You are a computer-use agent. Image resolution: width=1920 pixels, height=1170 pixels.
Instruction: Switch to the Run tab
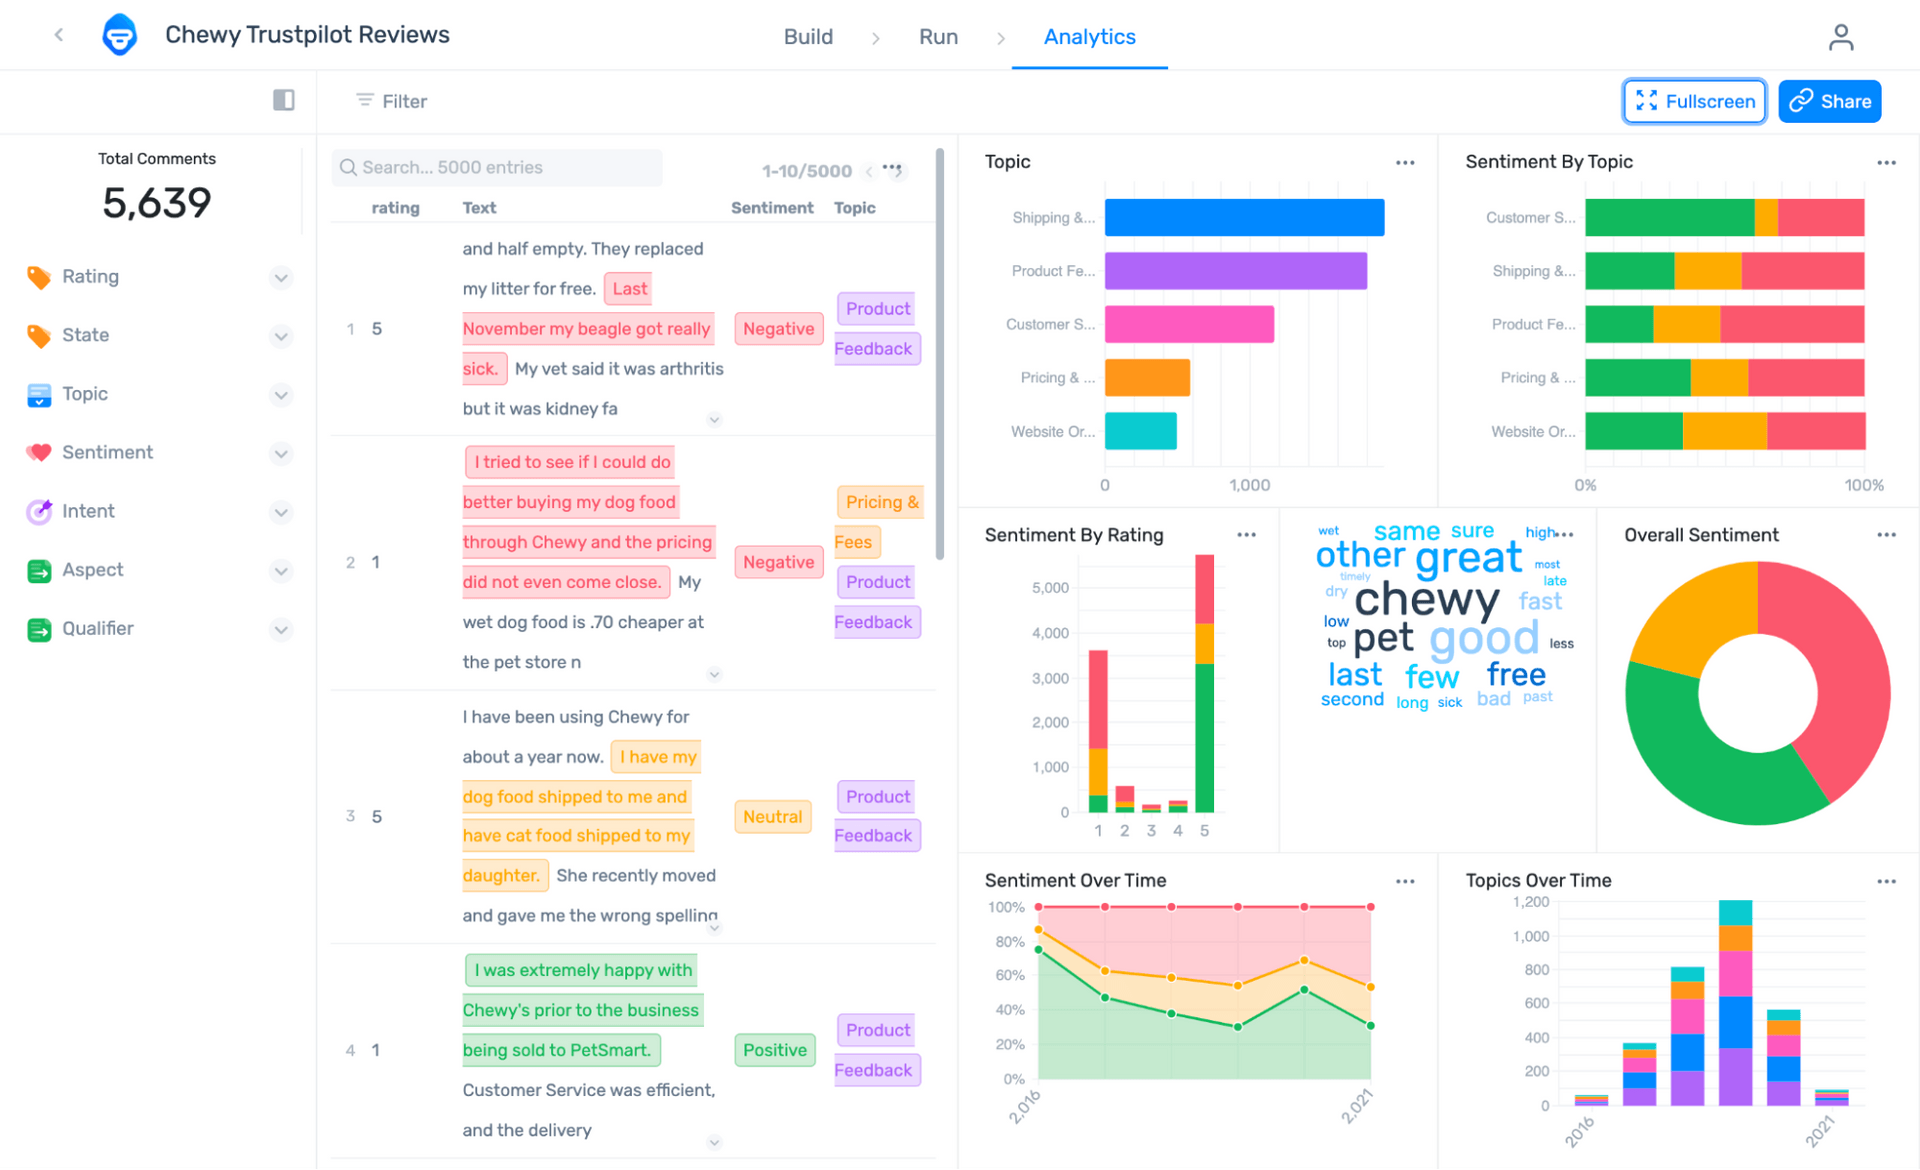click(938, 37)
